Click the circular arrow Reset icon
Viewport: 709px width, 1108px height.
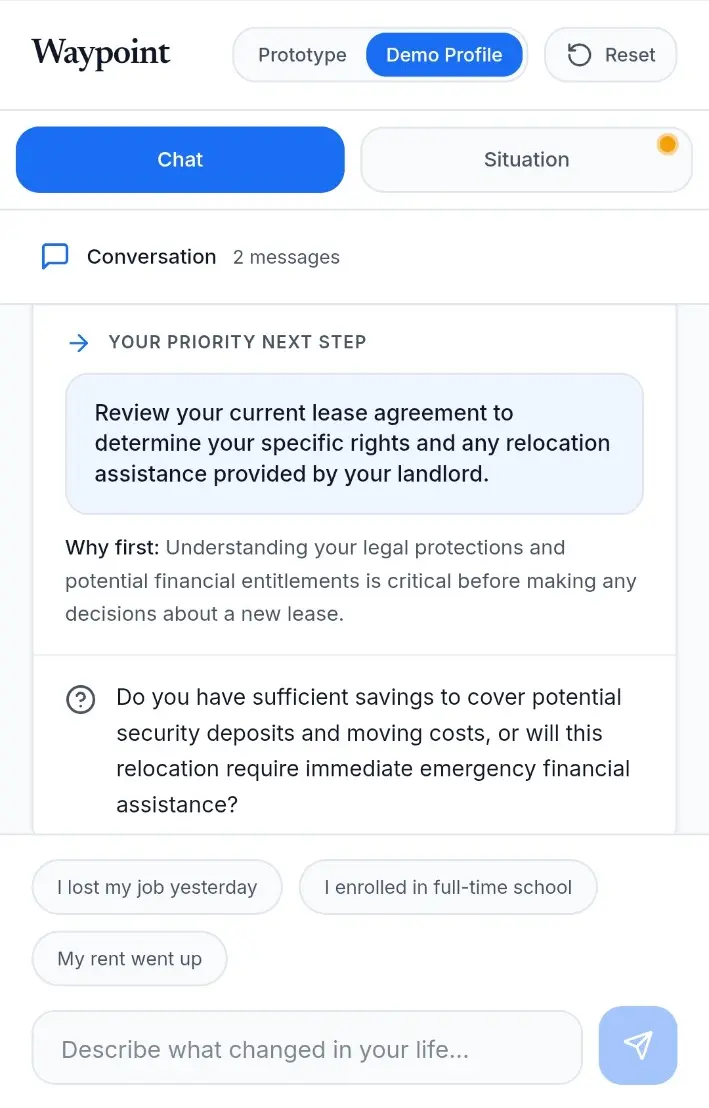579,55
